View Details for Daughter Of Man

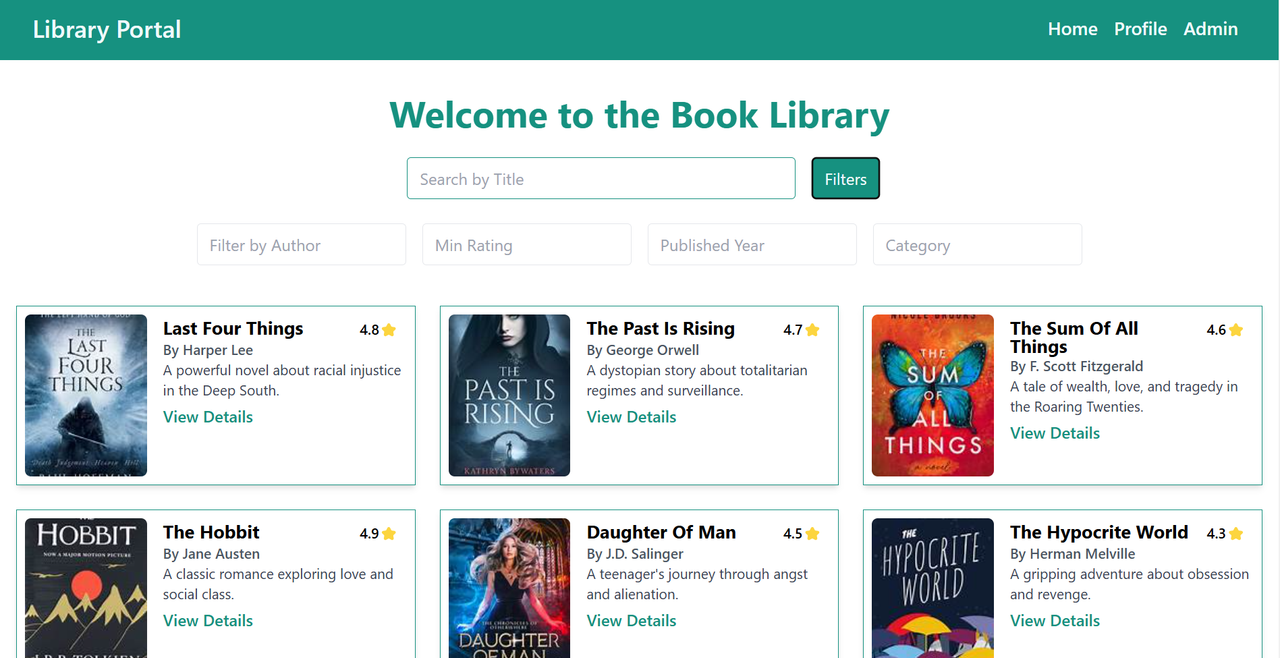[x=631, y=621]
